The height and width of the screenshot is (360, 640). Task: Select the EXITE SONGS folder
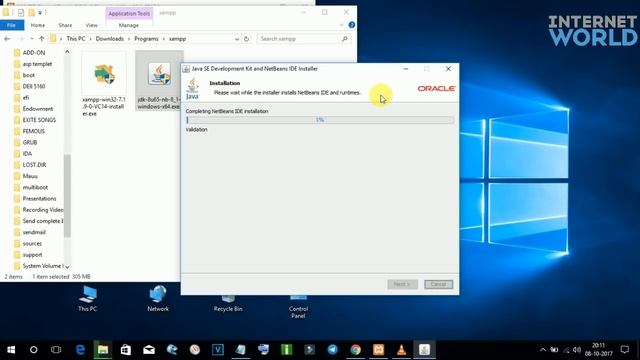point(39,120)
